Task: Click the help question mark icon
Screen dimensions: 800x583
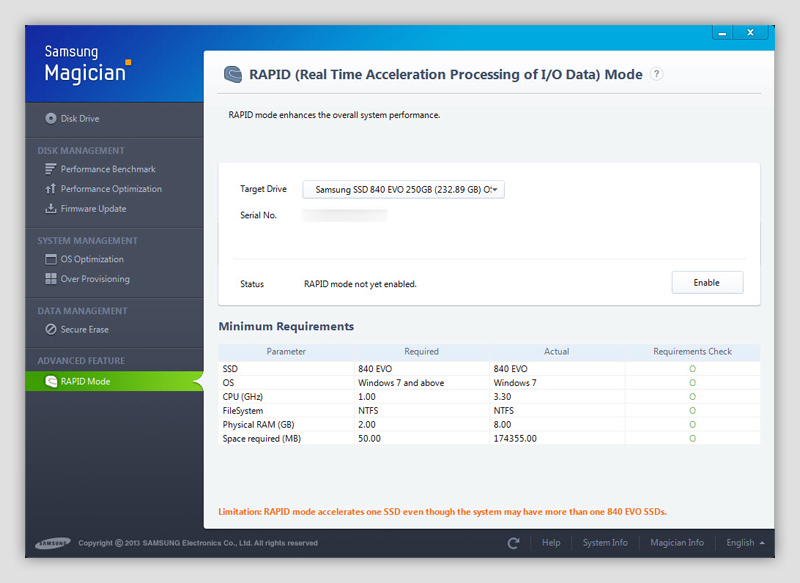Action: 657,74
